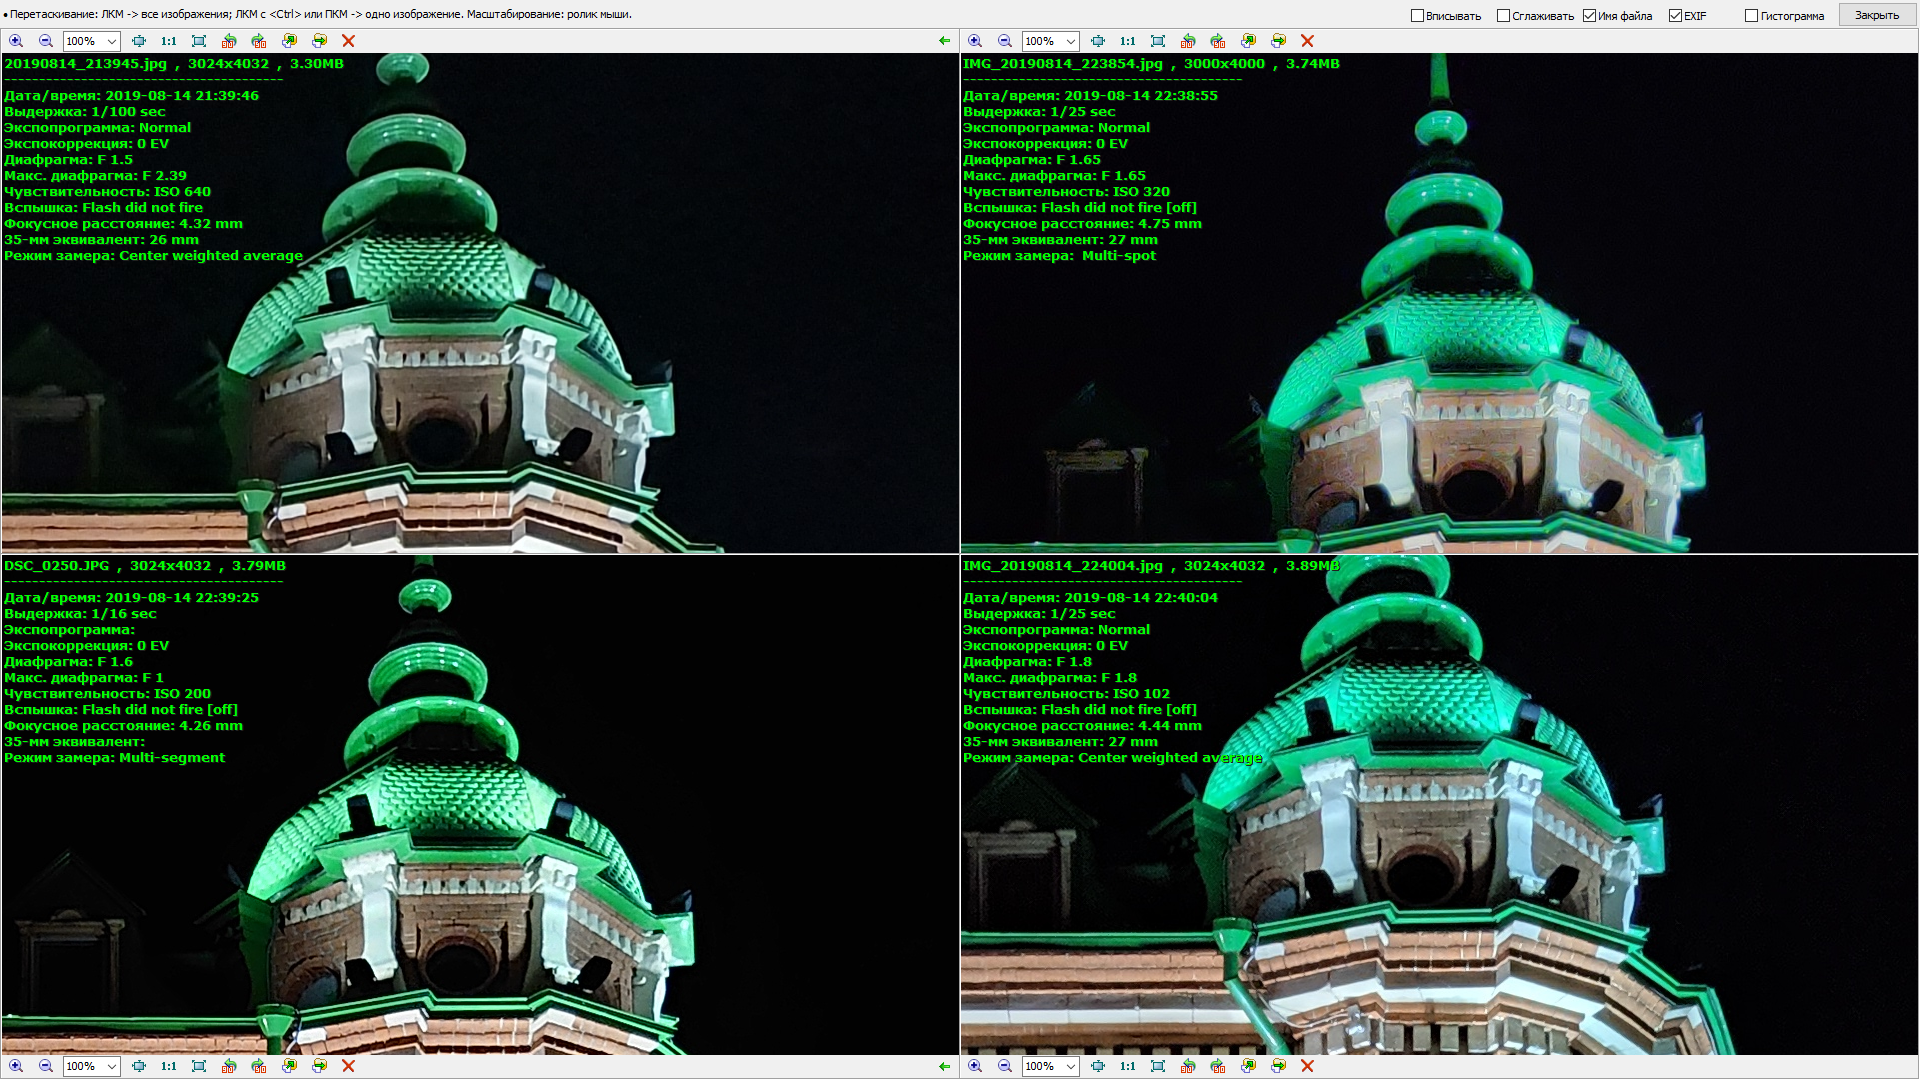The height and width of the screenshot is (1080, 1920).
Task: Click green arrow in top-left pane toolbar
Action: click(x=945, y=41)
